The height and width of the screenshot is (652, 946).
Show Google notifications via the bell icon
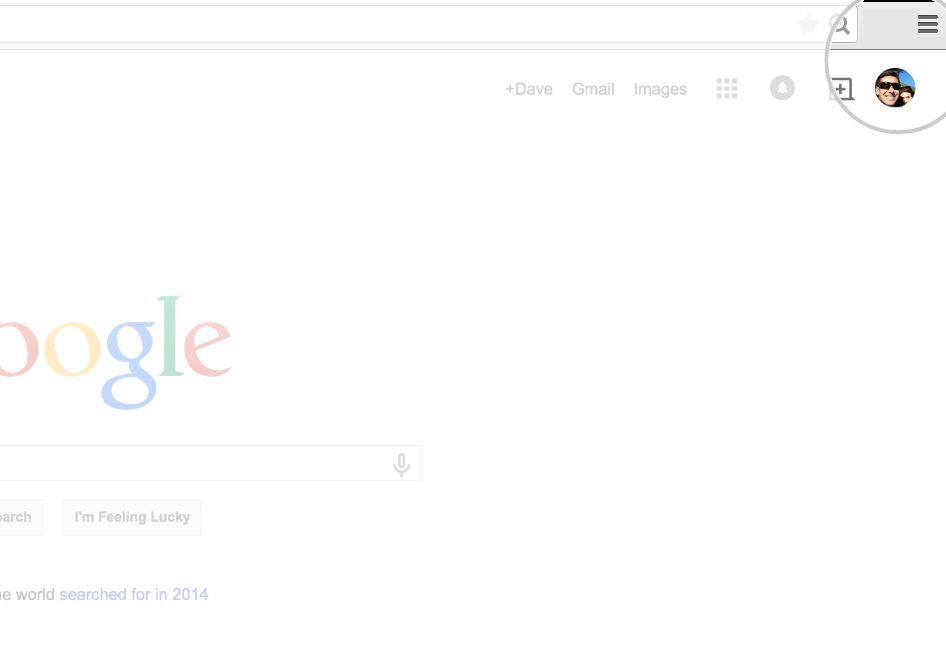[782, 88]
